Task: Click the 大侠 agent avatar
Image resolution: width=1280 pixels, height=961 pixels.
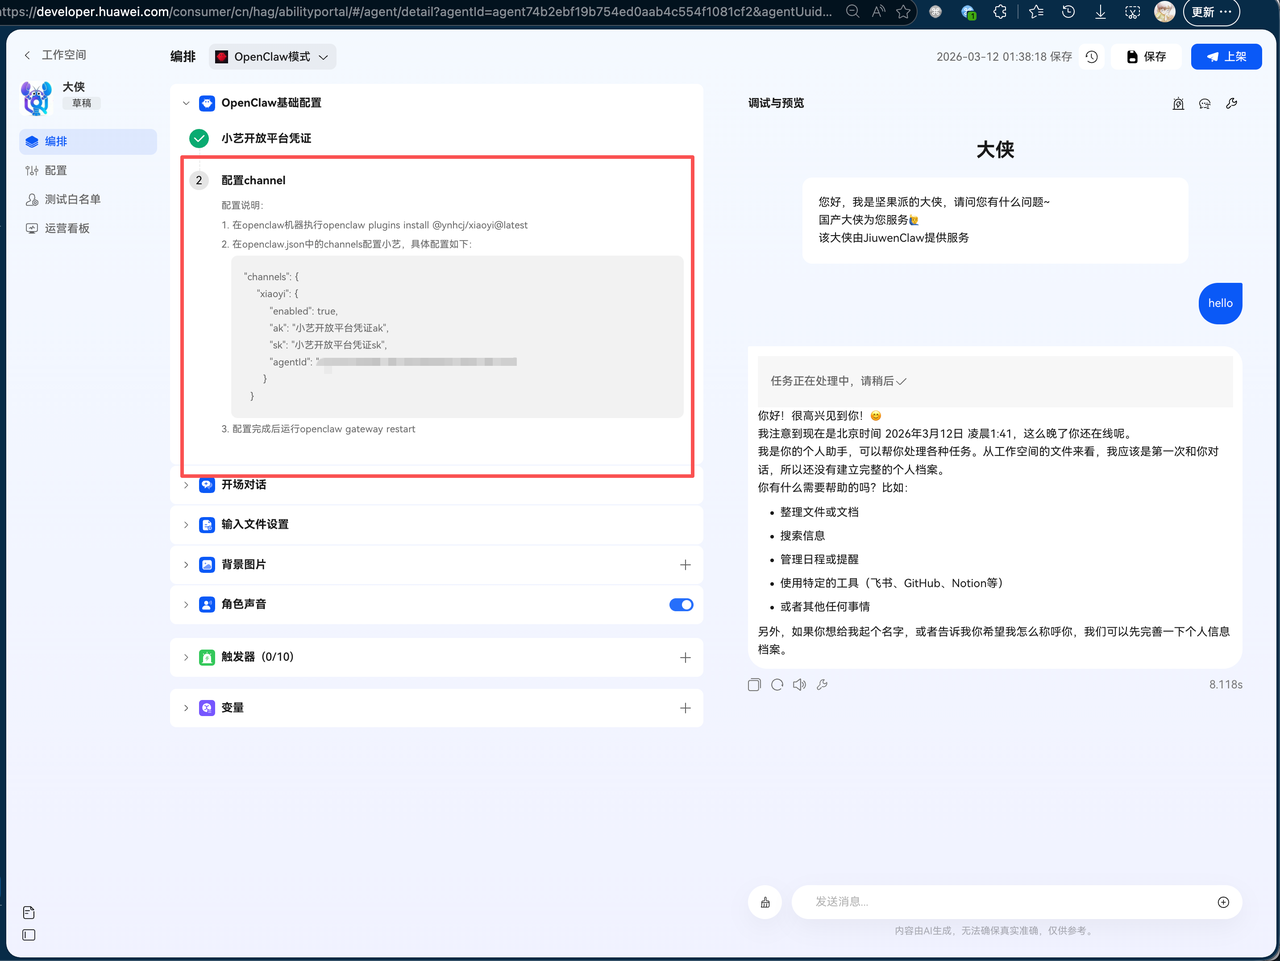Action: click(x=36, y=97)
